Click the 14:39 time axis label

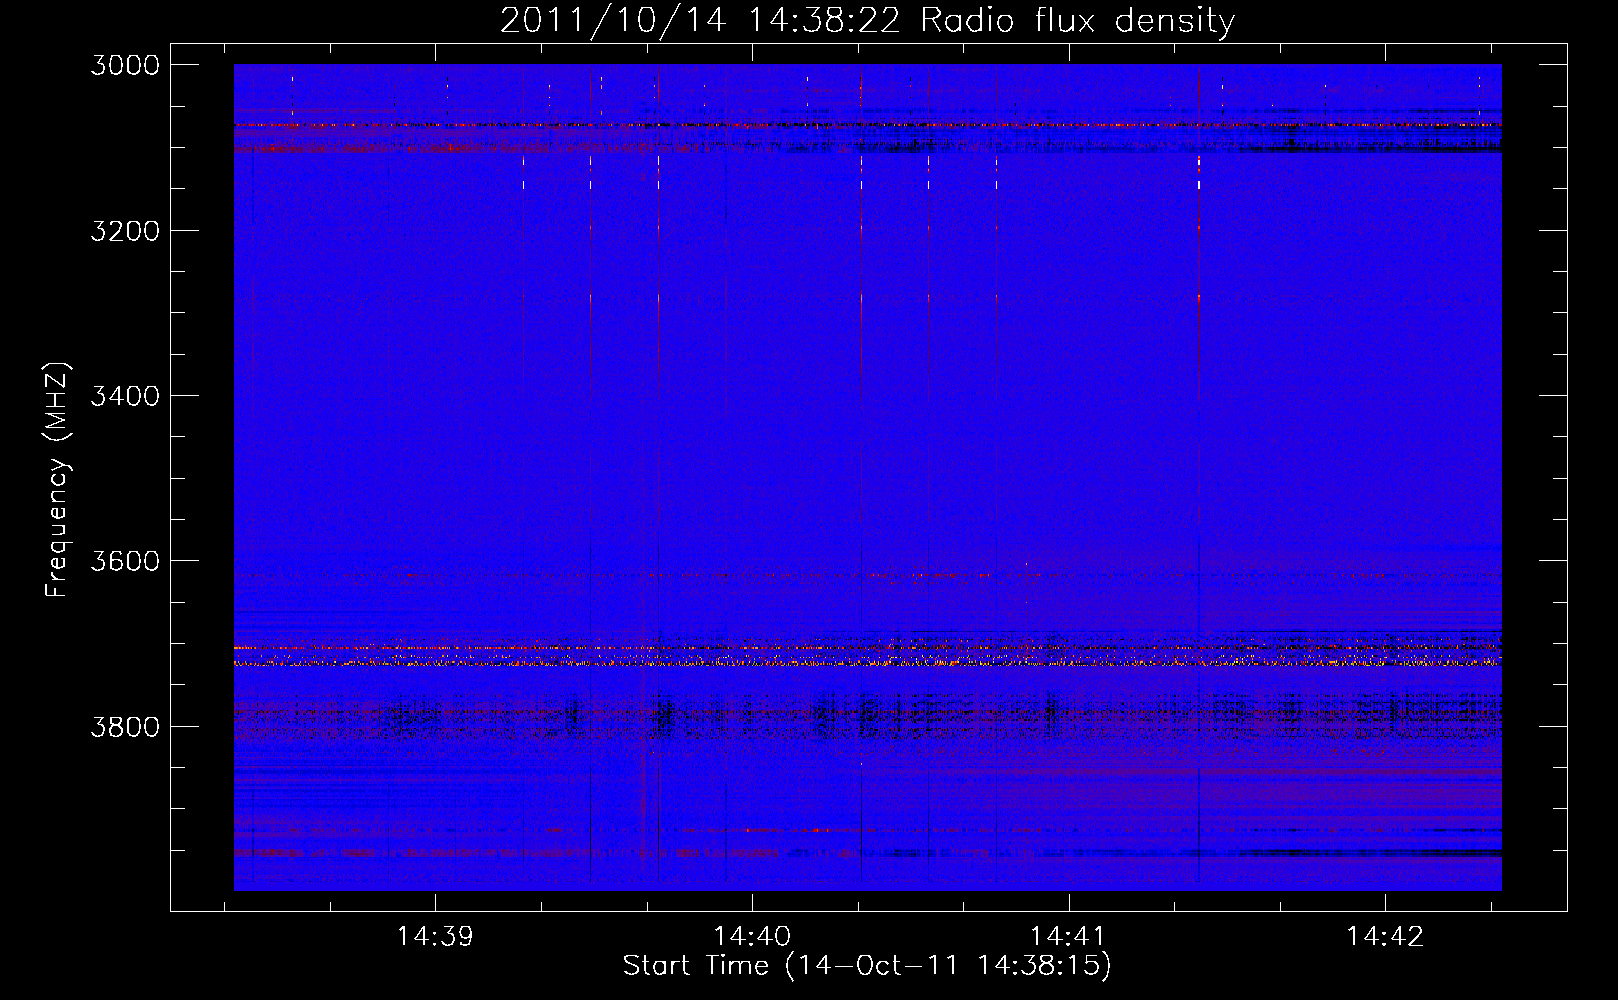[435, 937]
